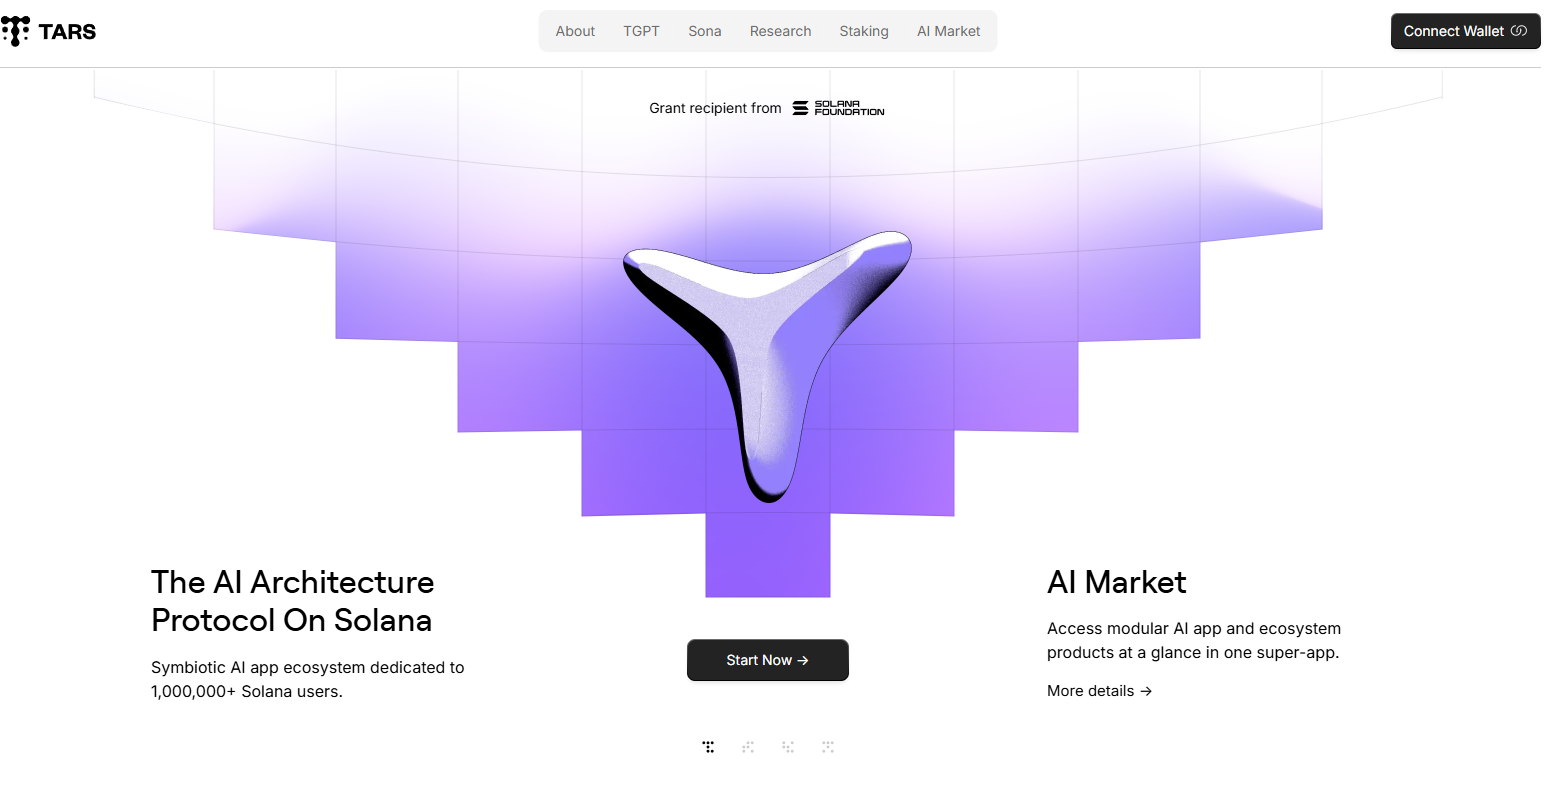1553x801 pixels.
Task: Follow the More details link
Action: (x=1099, y=691)
